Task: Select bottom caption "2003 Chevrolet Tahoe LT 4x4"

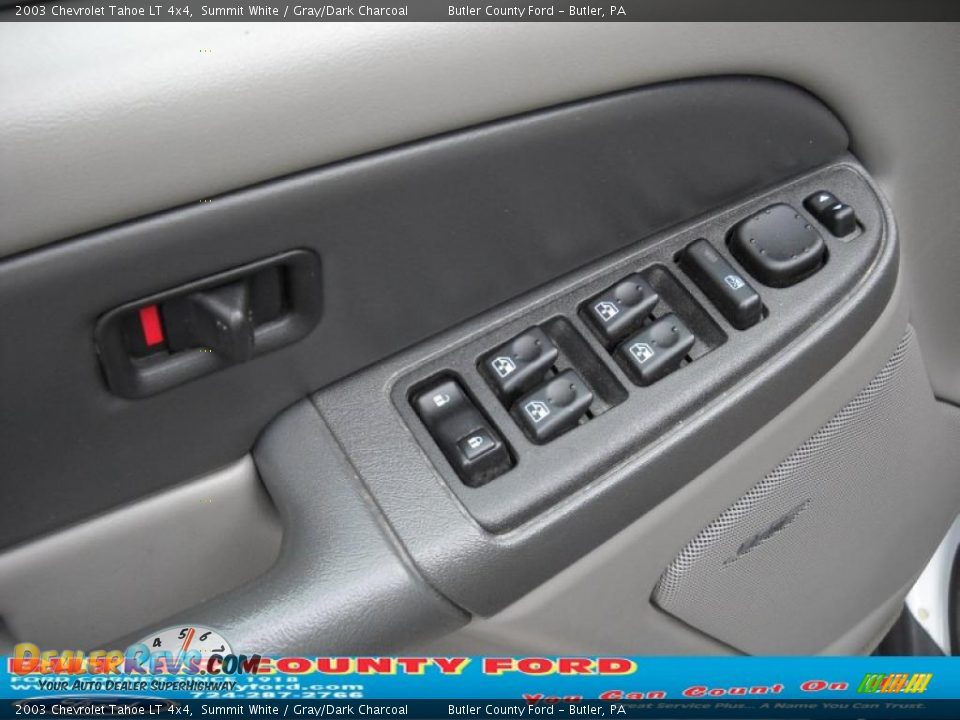Action: tap(103, 710)
